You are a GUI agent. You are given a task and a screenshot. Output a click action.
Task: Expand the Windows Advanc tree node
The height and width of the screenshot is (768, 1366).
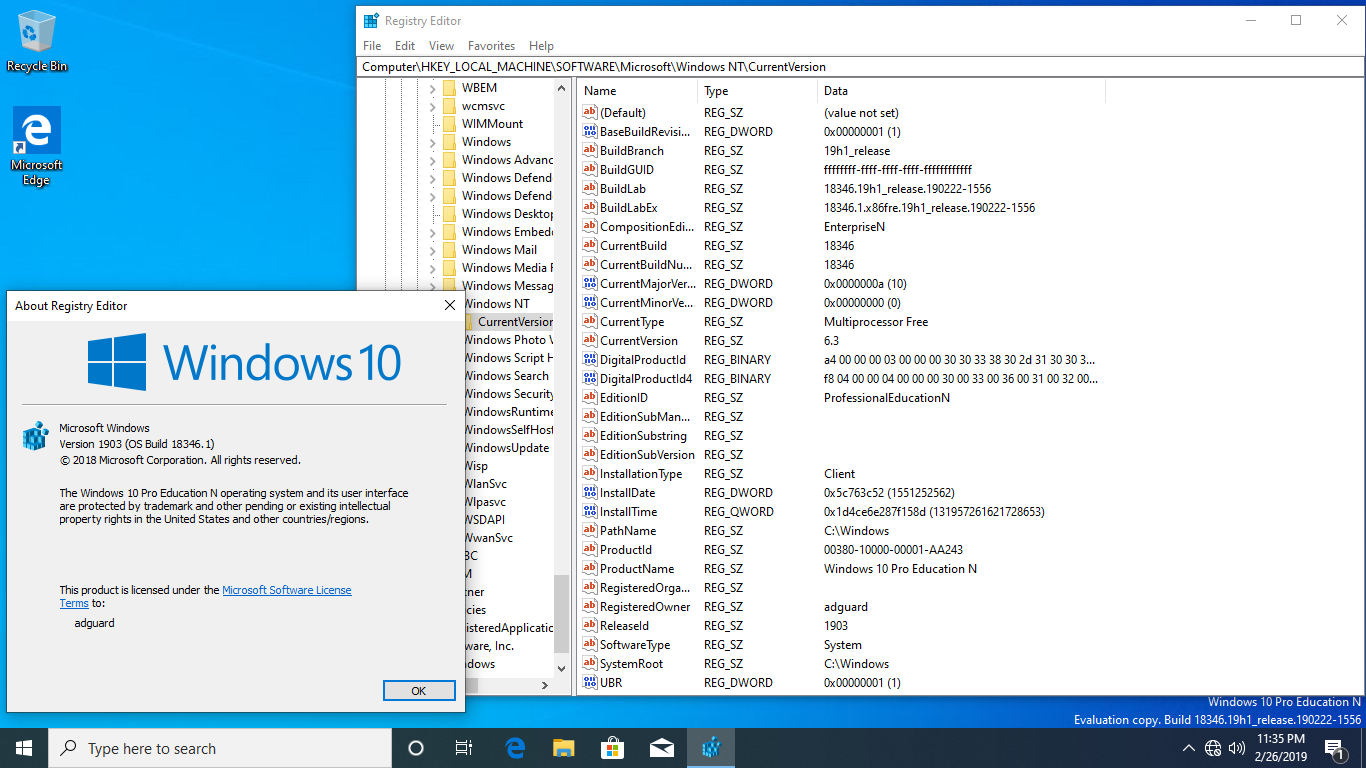tap(433, 160)
